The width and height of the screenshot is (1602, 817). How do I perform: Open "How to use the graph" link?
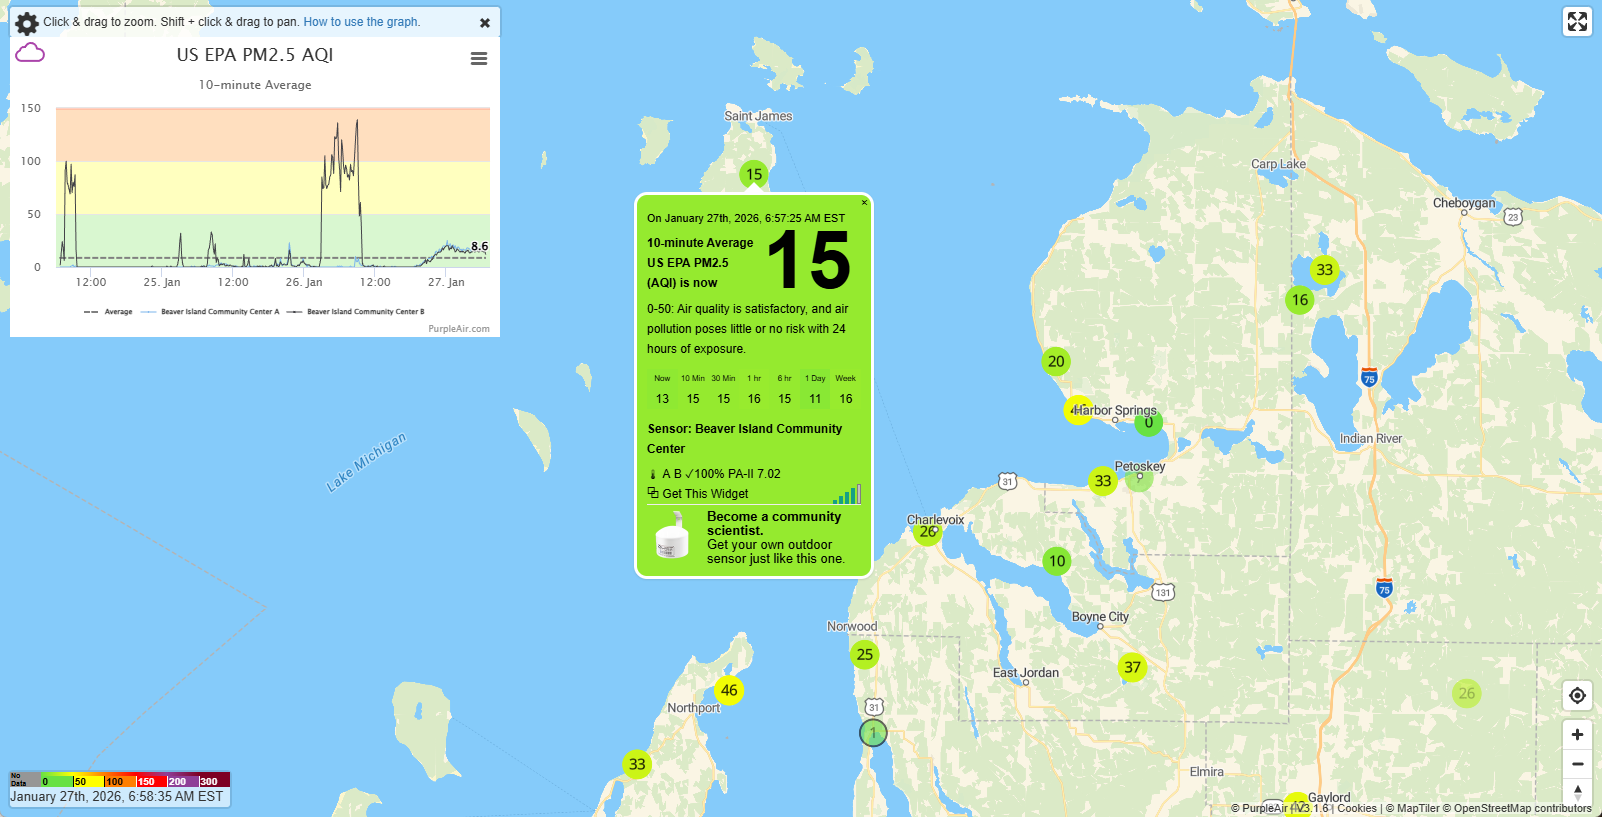point(361,22)
